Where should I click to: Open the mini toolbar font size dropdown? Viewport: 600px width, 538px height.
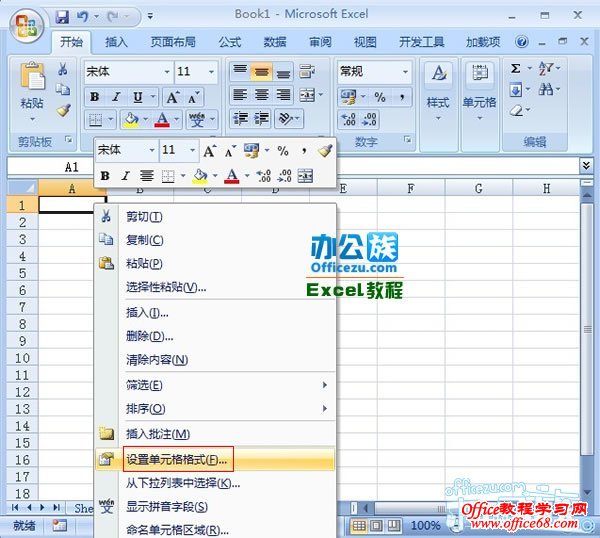coord(192,150)
